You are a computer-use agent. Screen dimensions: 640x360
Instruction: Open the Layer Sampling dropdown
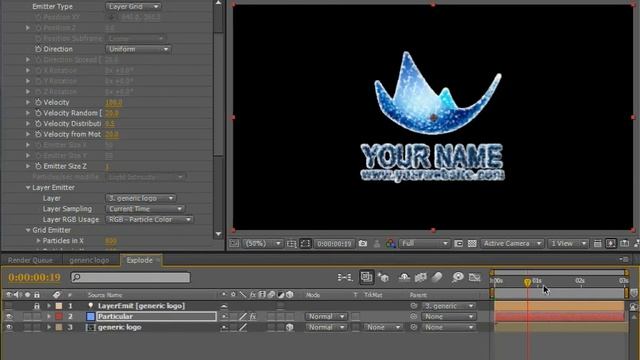tap(145, 209)
